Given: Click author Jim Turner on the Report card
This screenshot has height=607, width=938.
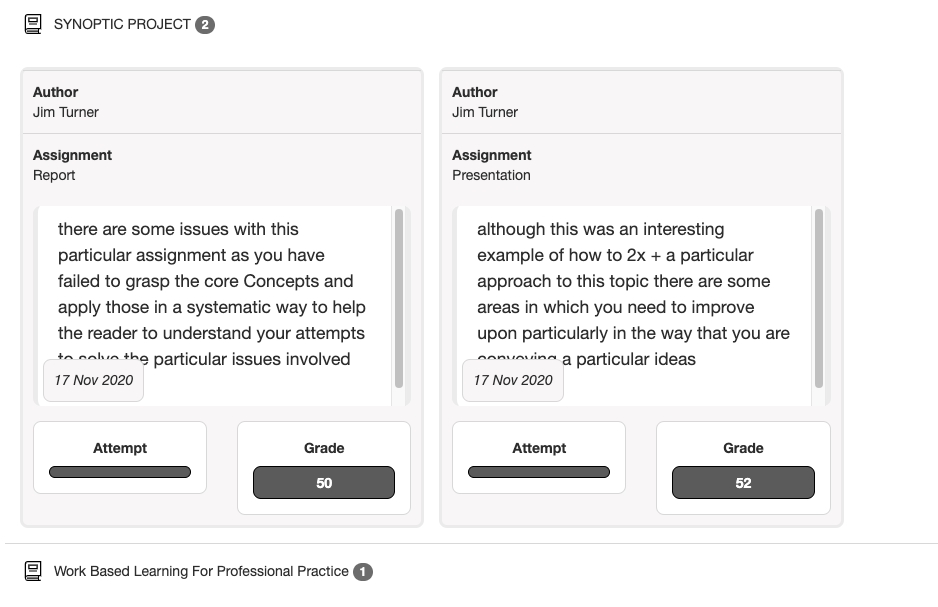Looking at the screenshot, I should 66,112.
